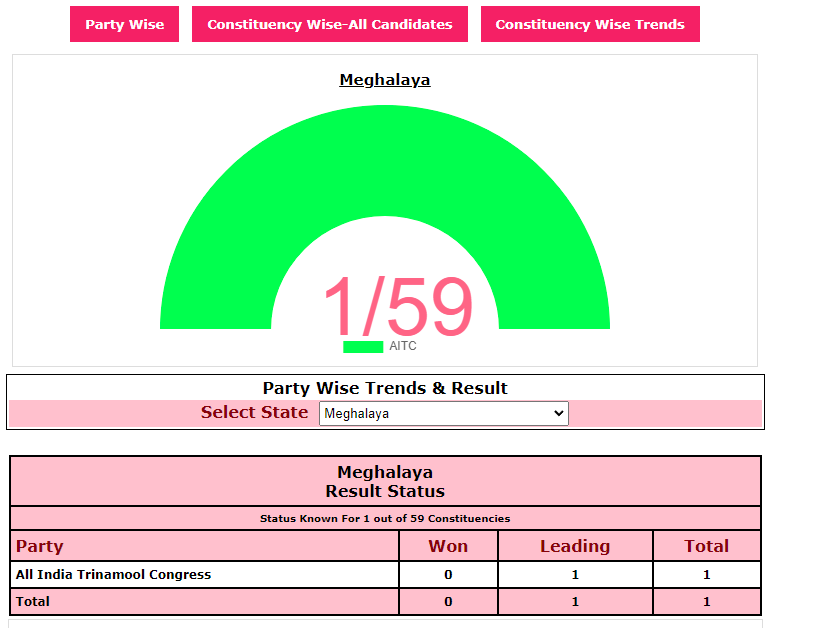This screenshot has width=818, height=628.
Task: Click the Party Wise Trends & Result heading
Action: click(x=385, y=388)
